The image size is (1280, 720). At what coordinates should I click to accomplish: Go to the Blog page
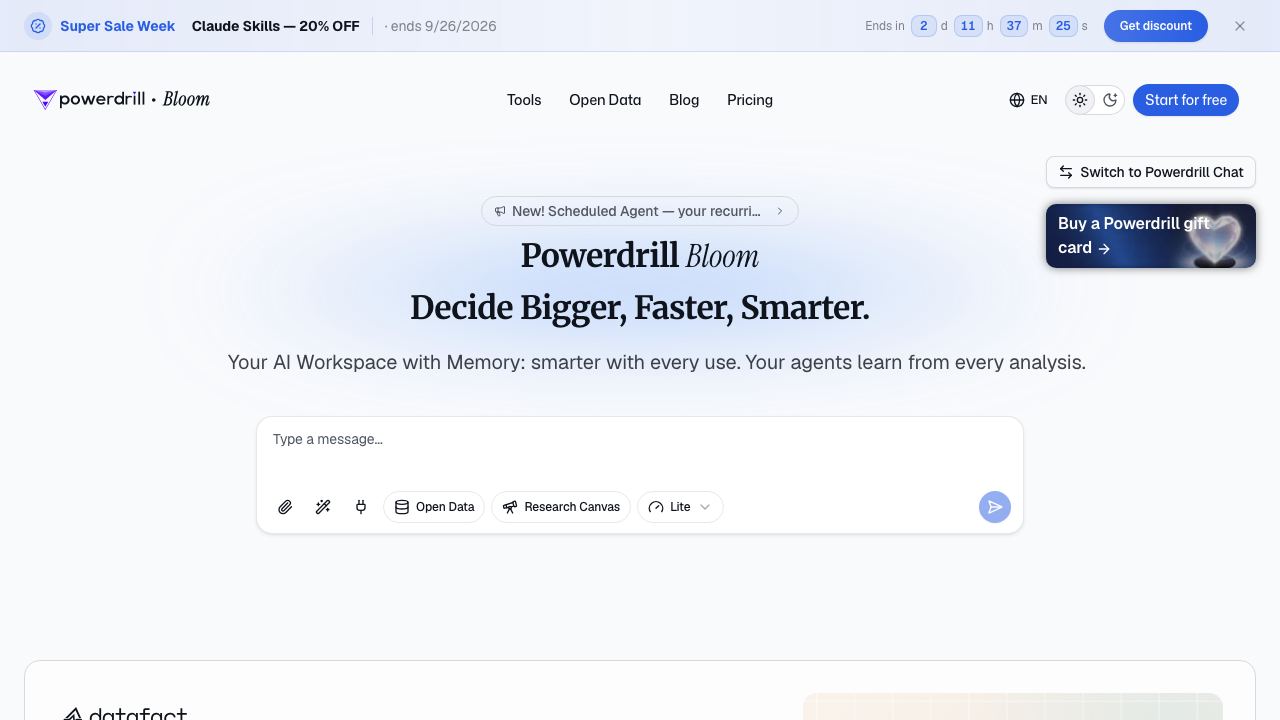[x=684, y=100]
